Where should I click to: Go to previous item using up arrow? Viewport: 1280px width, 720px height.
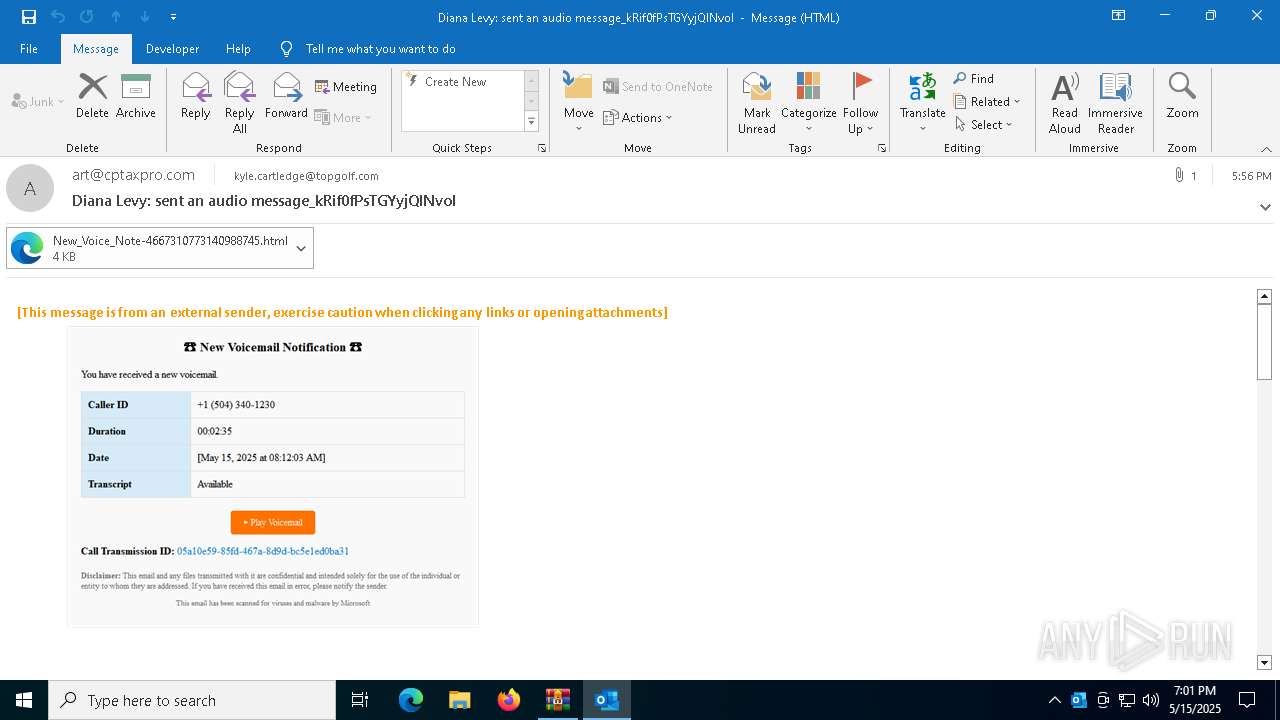click(x=116, y=16)
